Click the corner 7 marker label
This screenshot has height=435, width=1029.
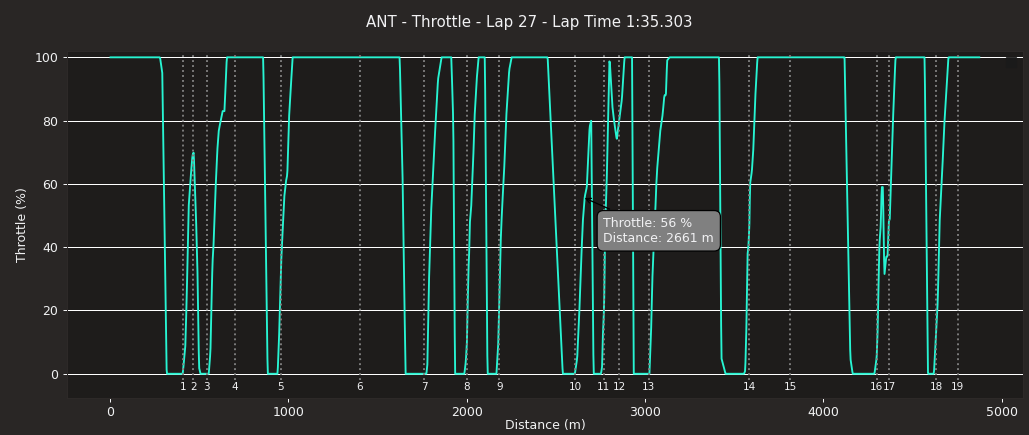point(424,387)
